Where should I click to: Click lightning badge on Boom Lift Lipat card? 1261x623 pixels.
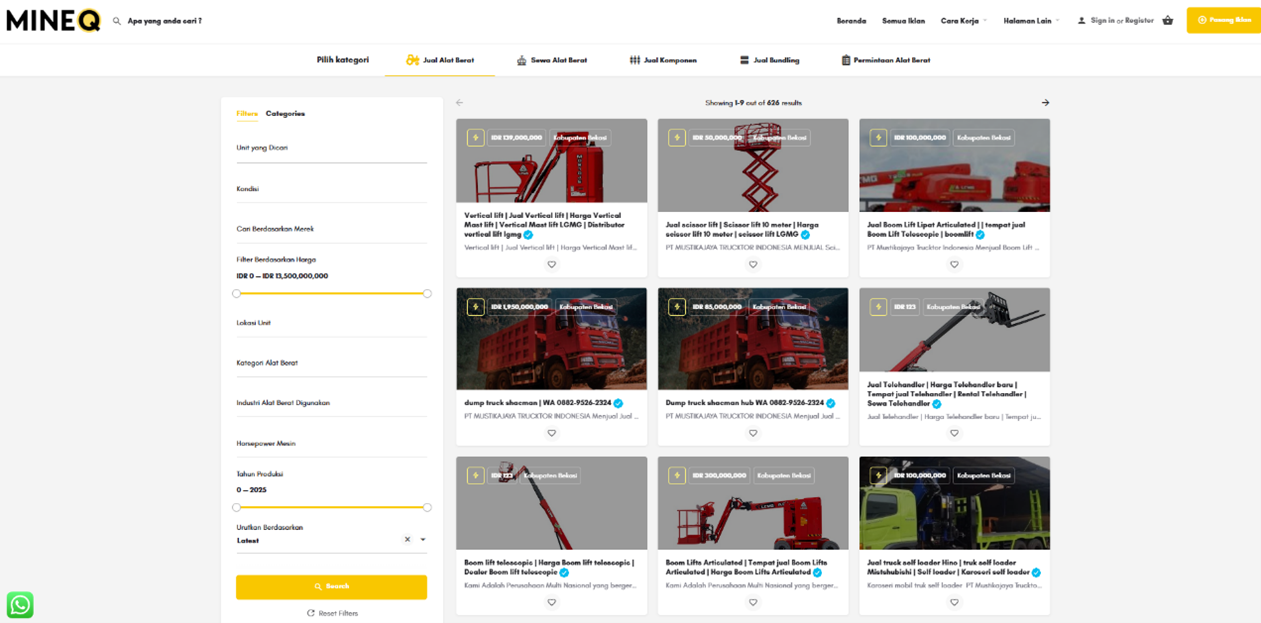click(878, 138)
